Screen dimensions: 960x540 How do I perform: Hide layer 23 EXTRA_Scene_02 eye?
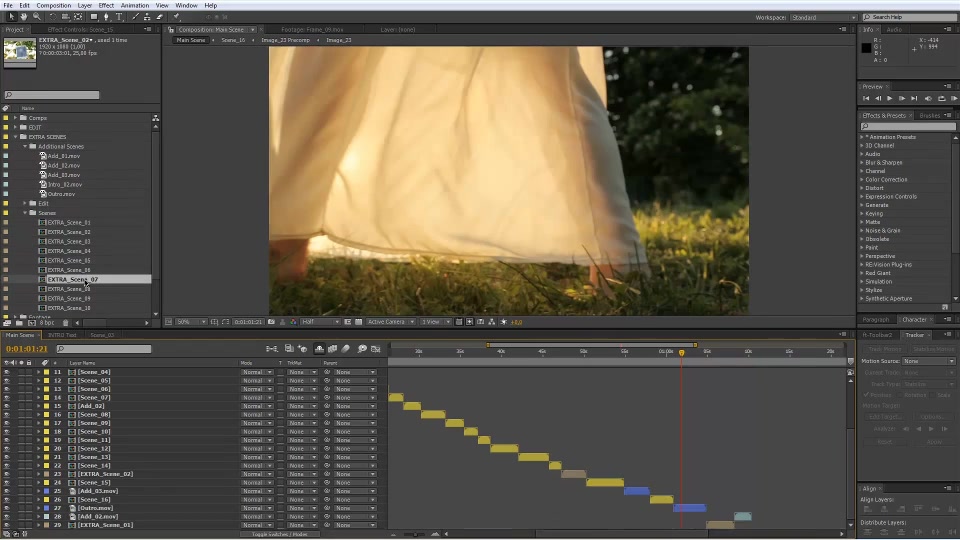7,474
